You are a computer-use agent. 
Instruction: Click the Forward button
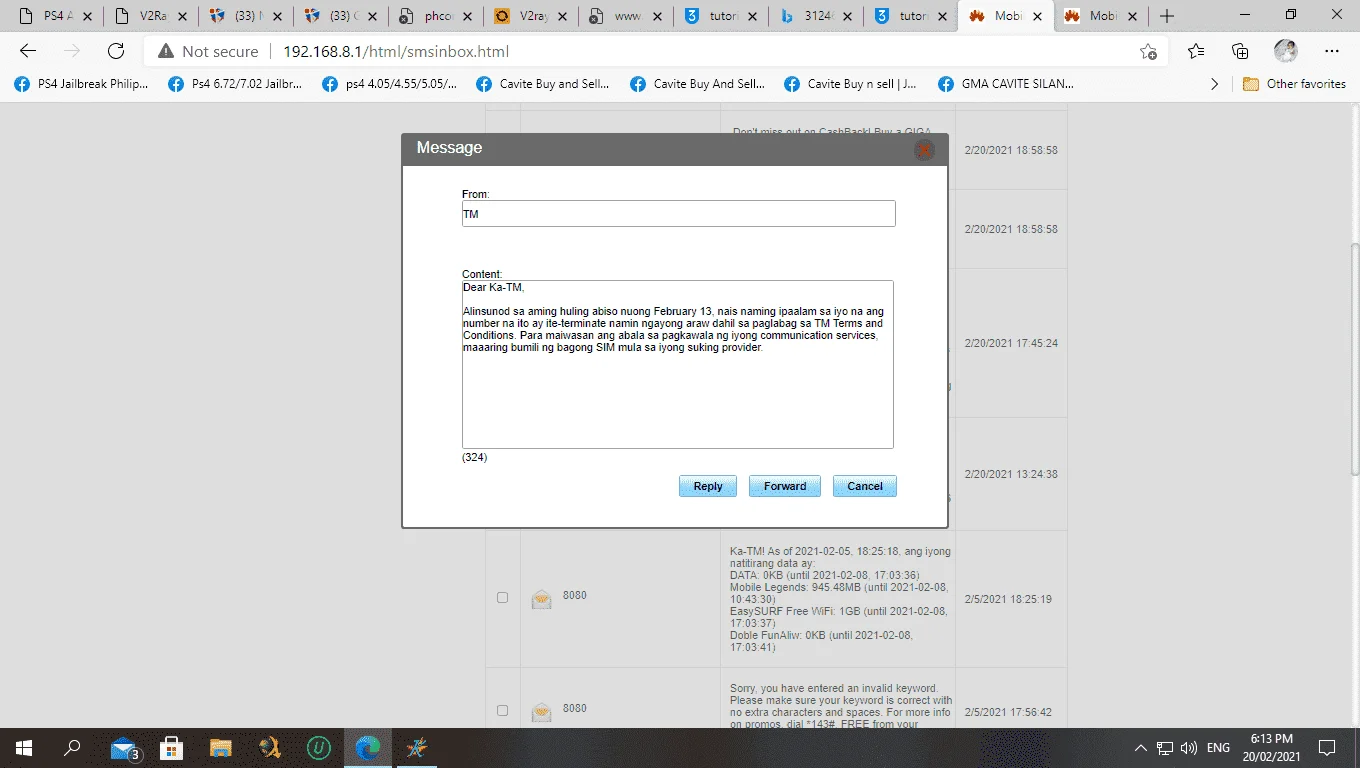point(785,486)
